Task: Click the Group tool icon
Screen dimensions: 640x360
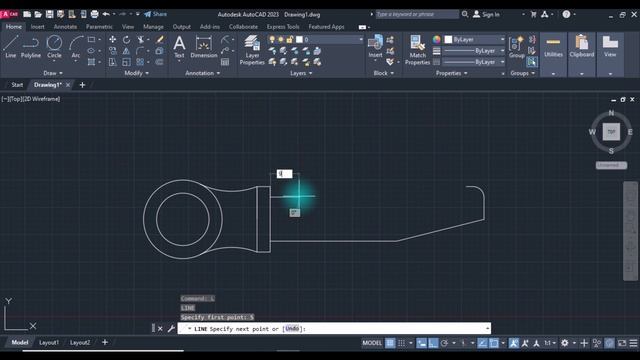Action: (516, 47)
